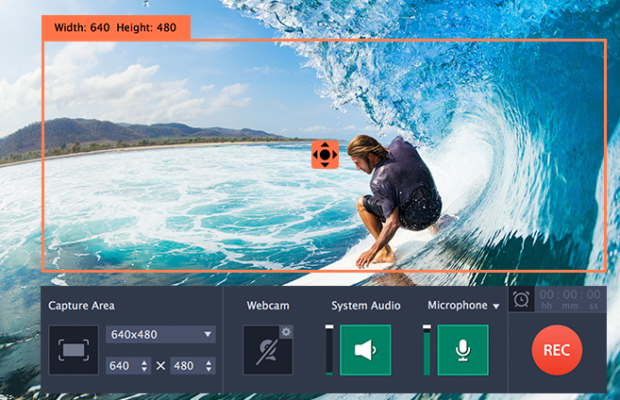Increase capture height with up arrow

tap(209, 362)
